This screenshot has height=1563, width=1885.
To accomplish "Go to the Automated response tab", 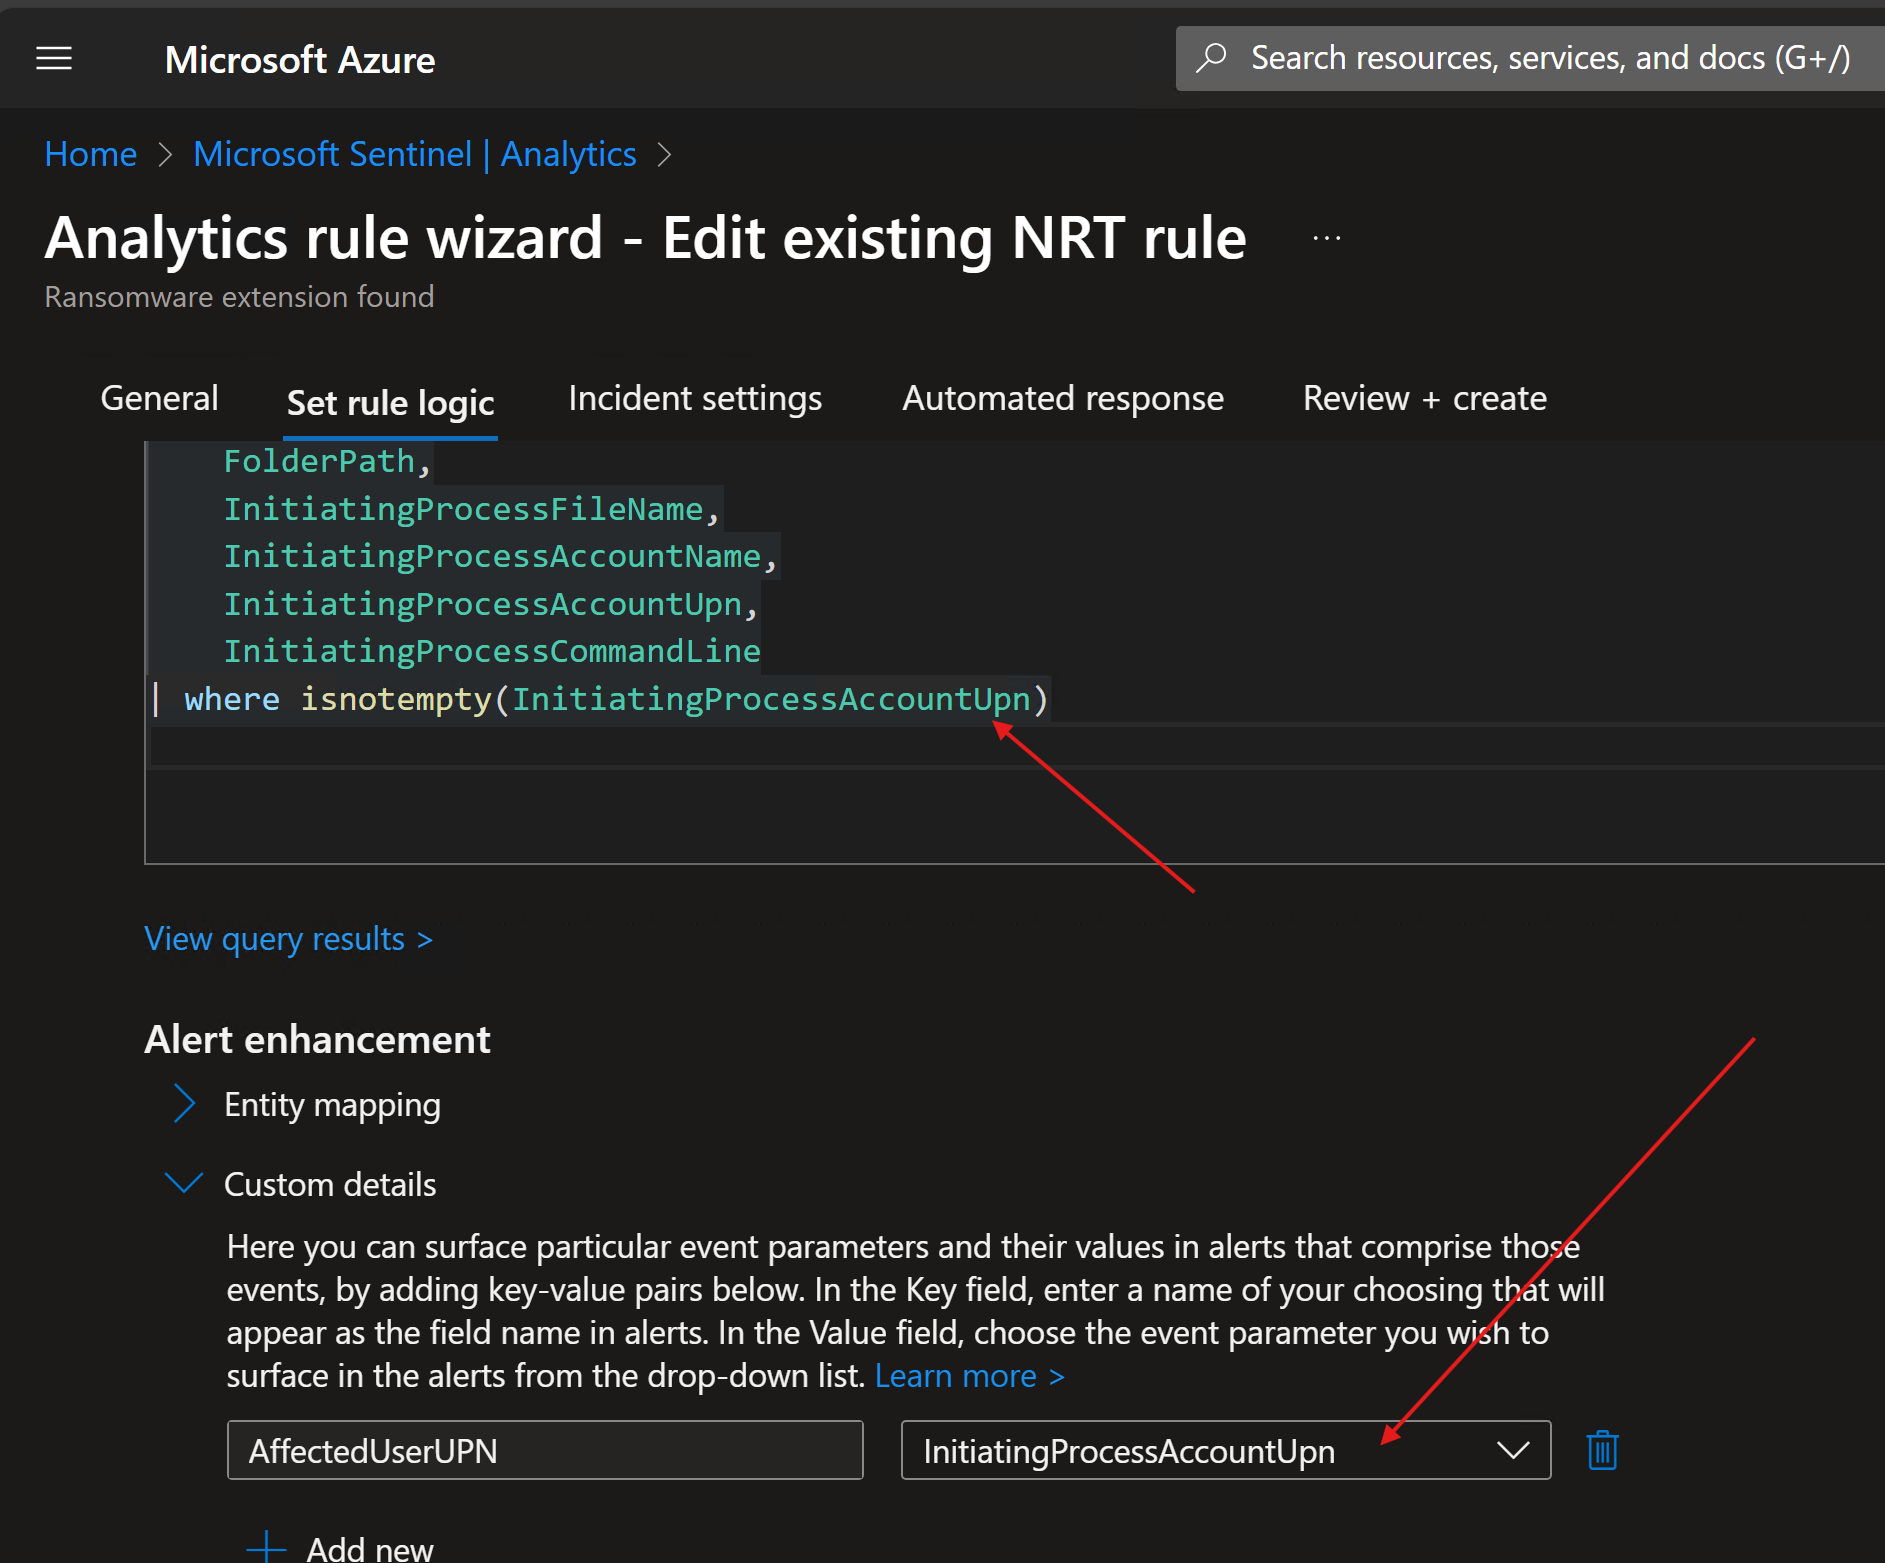I will [1063, 398].
